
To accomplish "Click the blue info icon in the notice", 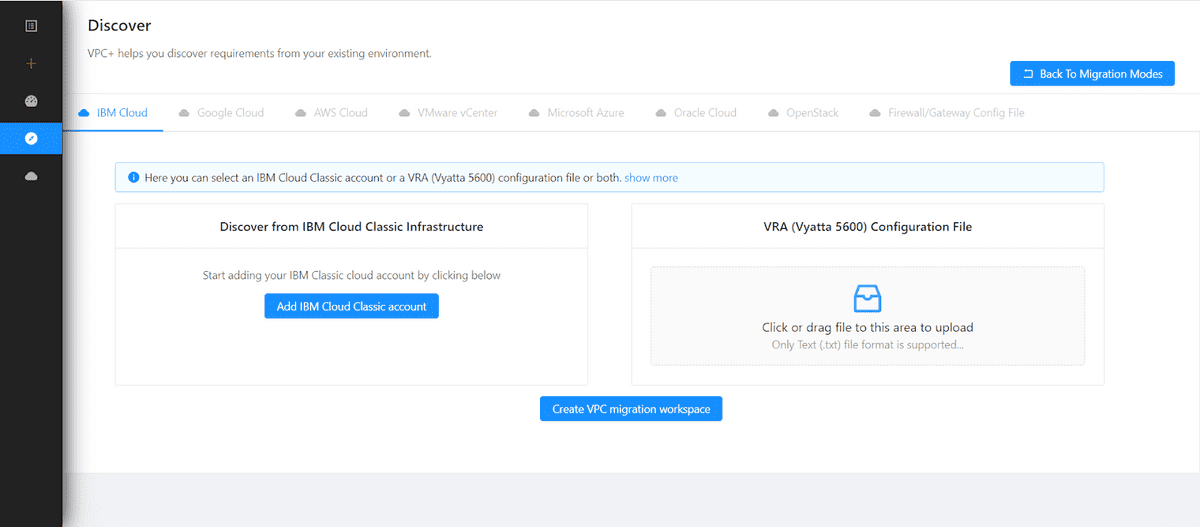I will pyautogui.click(x=134, y=177).
